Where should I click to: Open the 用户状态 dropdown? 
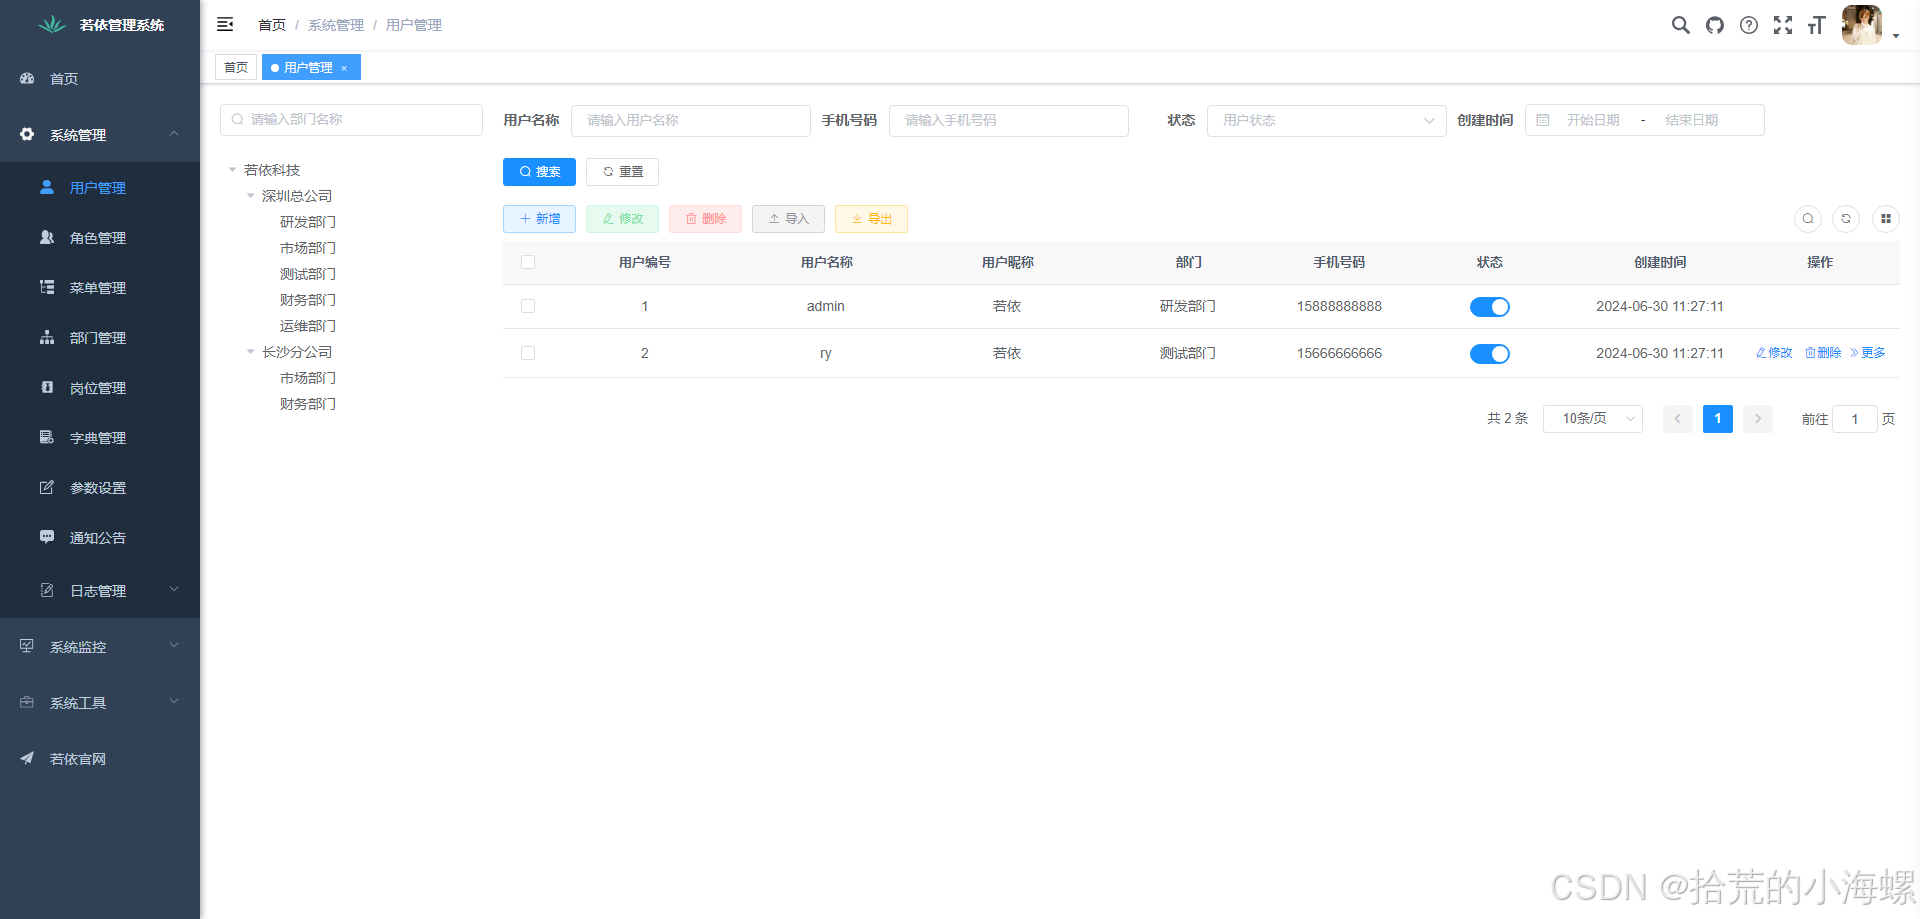click(1326, 120)
